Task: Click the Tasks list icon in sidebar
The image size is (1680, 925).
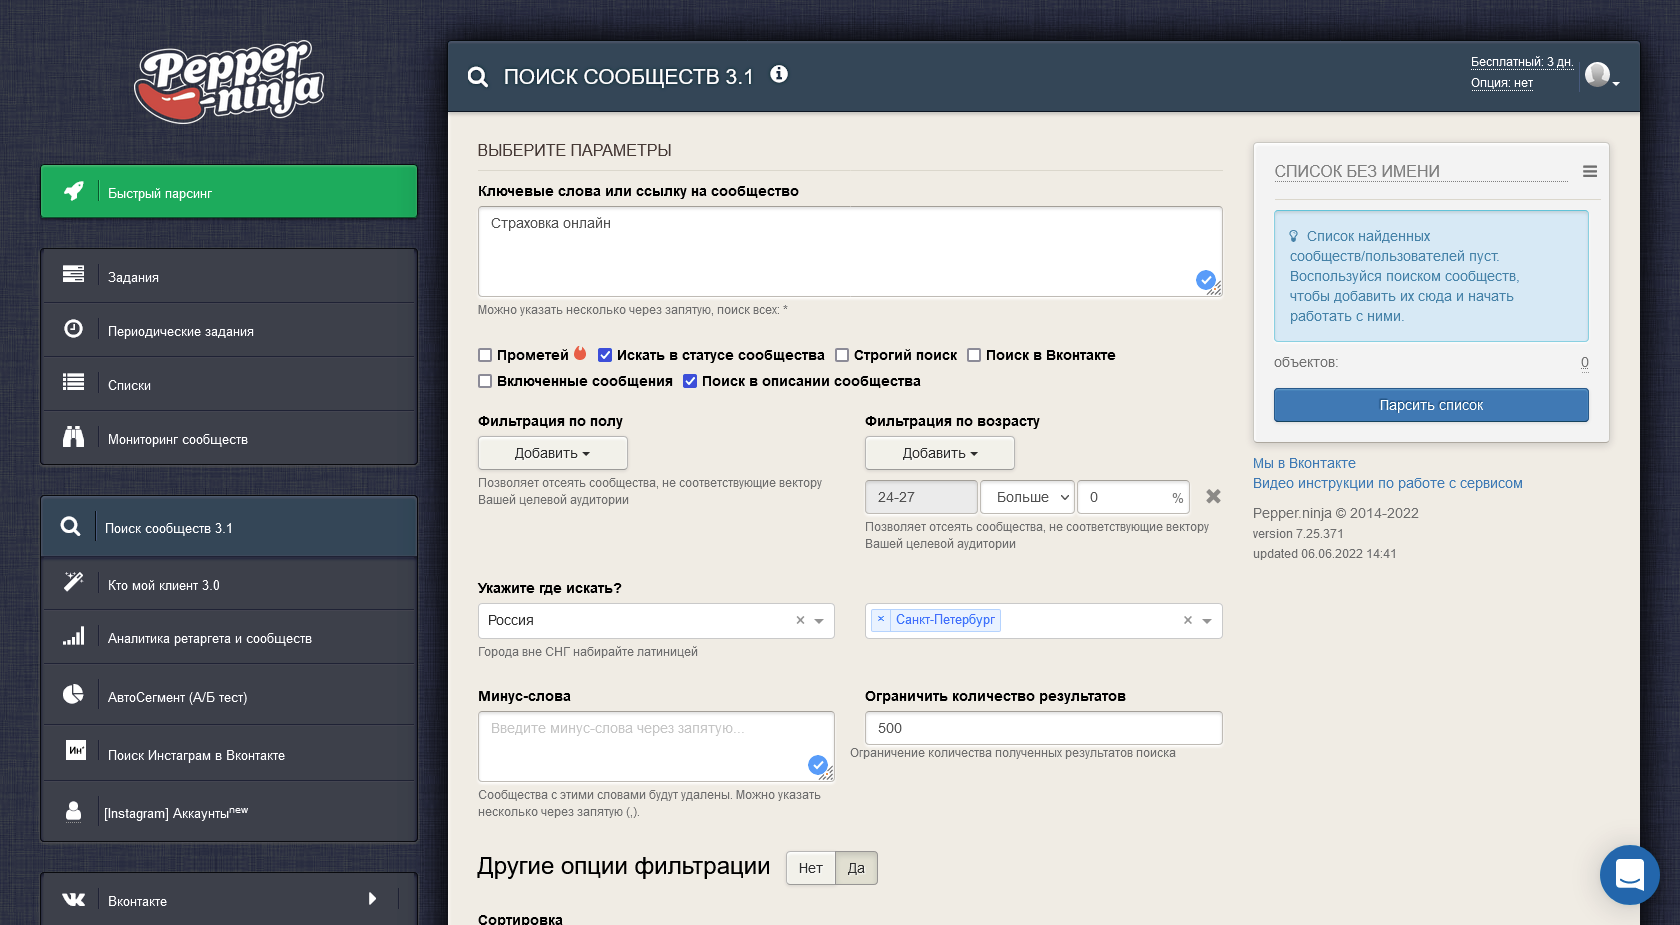Action: [73, 274]
